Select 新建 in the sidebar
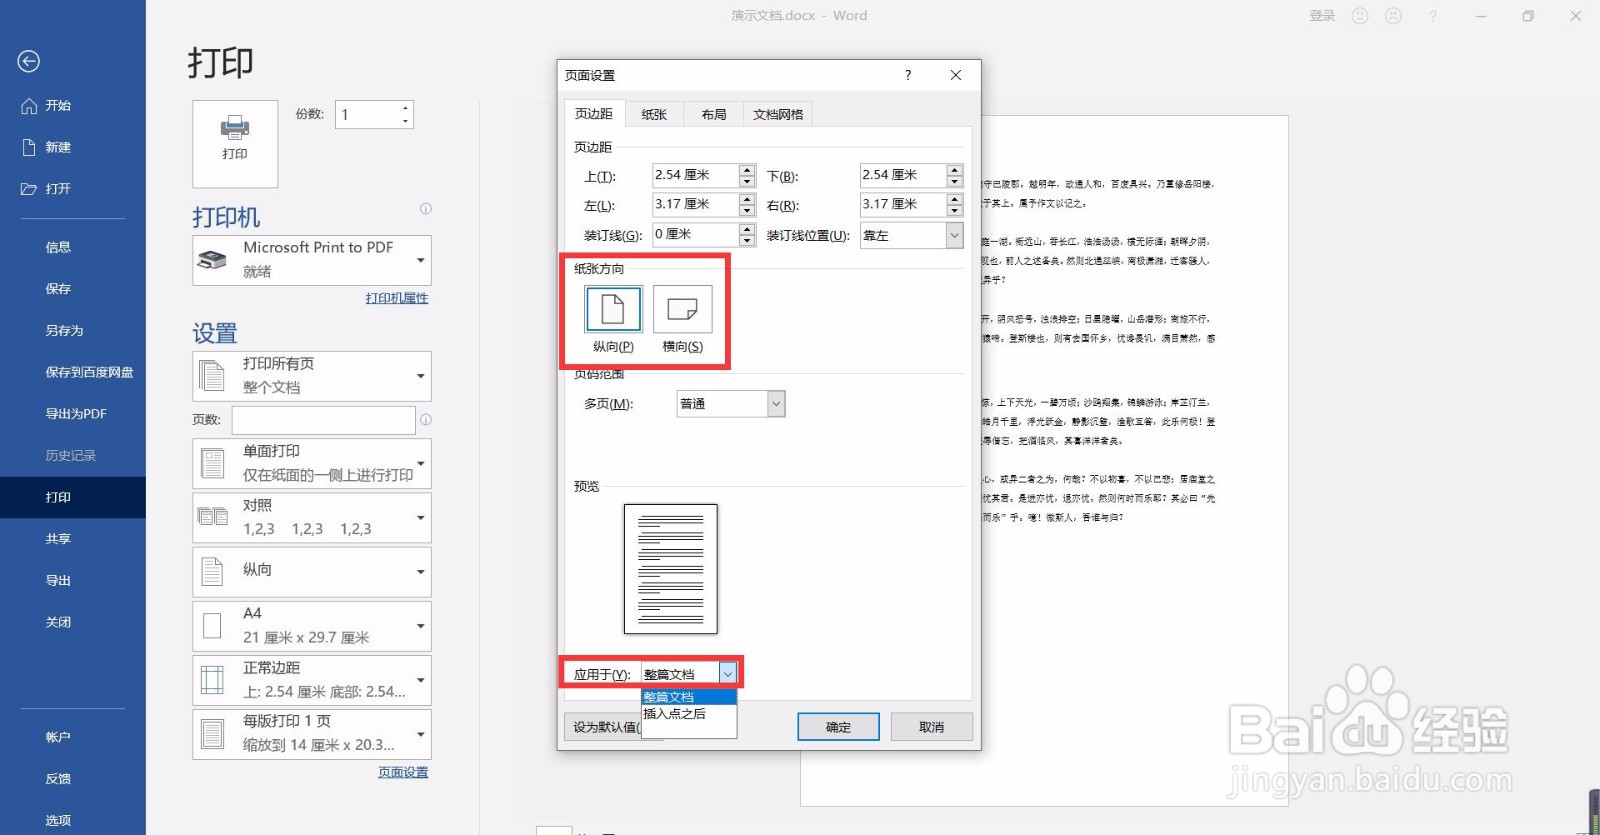 [47, 147]
